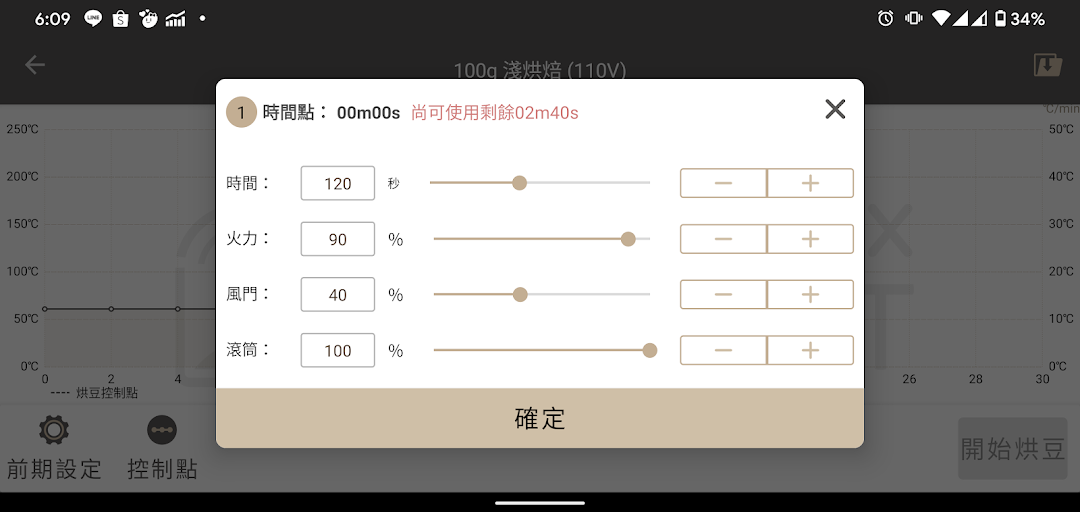Tap the 開始烘豆 start roasting button
The width and height of the screenshot is (1080, 512).
click(x=1012, y=449)
